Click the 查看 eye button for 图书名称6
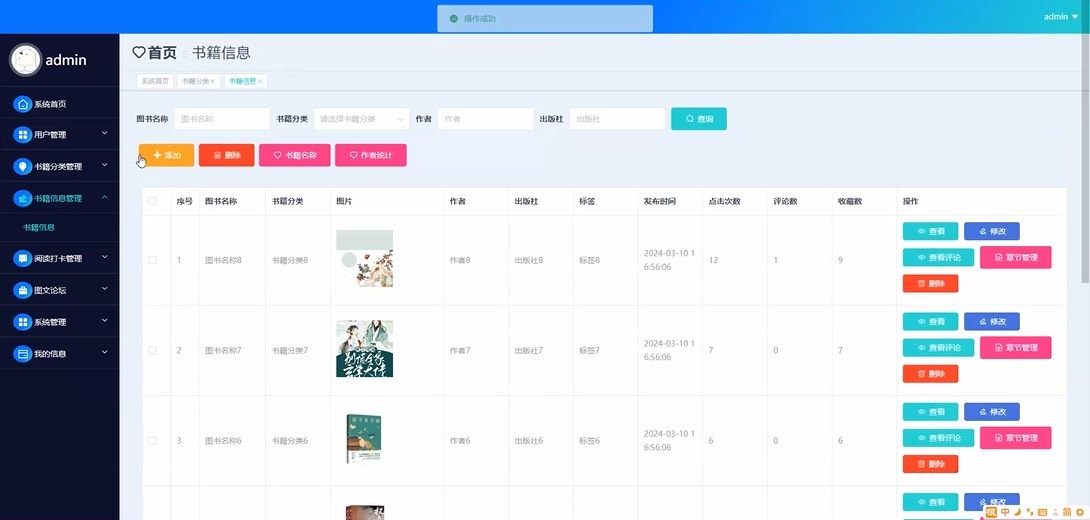Screen dimensions: 1090x520 click(930, 412)
